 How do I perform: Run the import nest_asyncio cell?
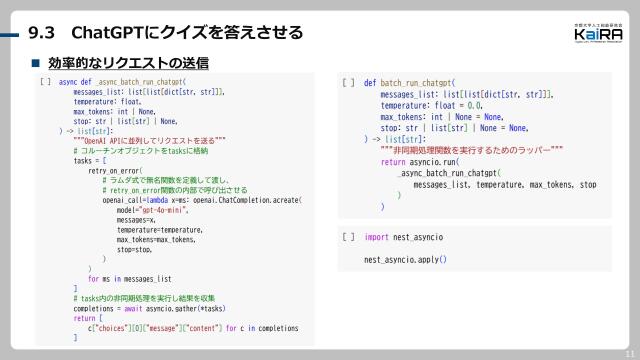tap(349, 237)
